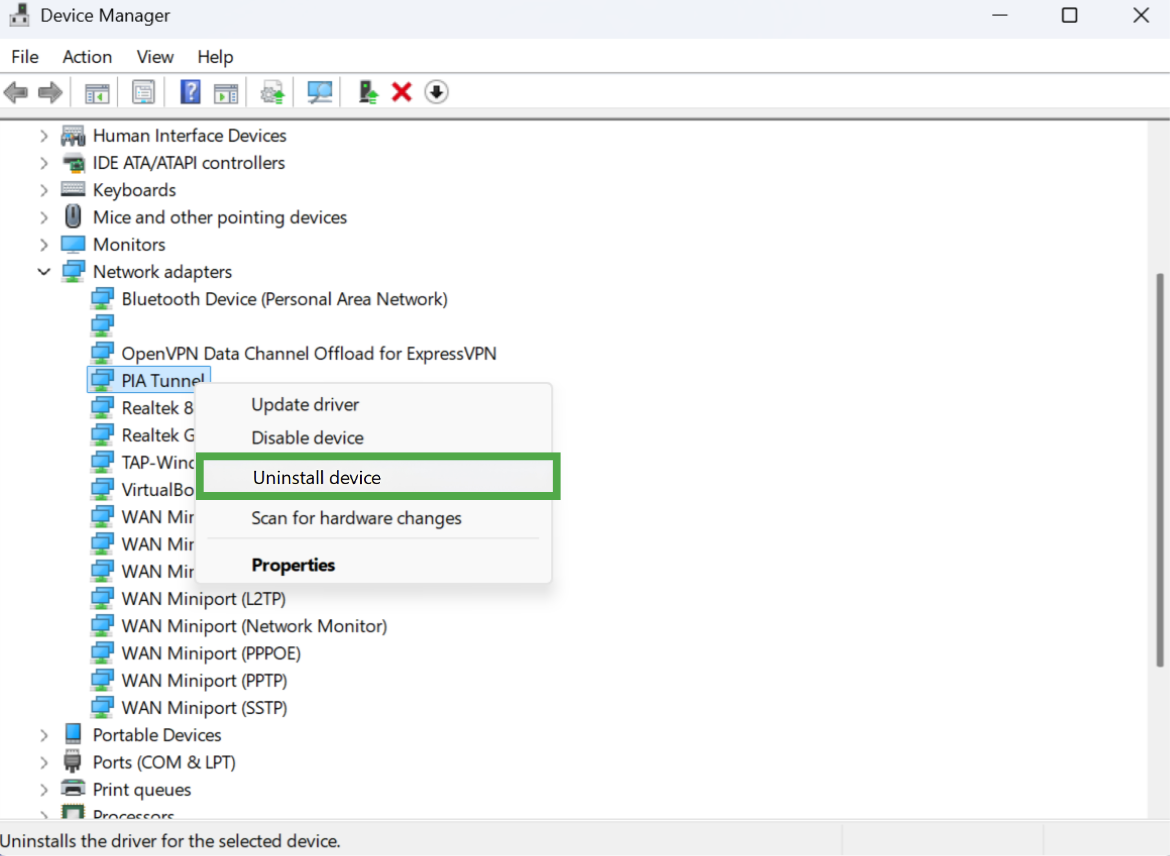
Task: Select the Realtek 8 adapter row
Action: (142, 408)
